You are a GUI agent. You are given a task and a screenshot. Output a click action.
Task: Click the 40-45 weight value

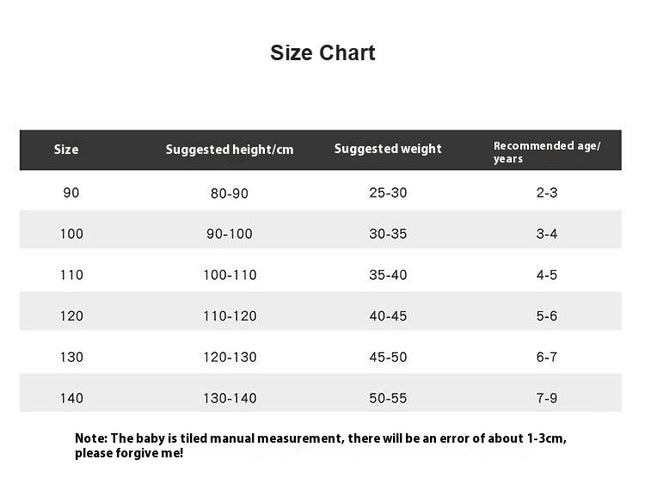(388, 316)
